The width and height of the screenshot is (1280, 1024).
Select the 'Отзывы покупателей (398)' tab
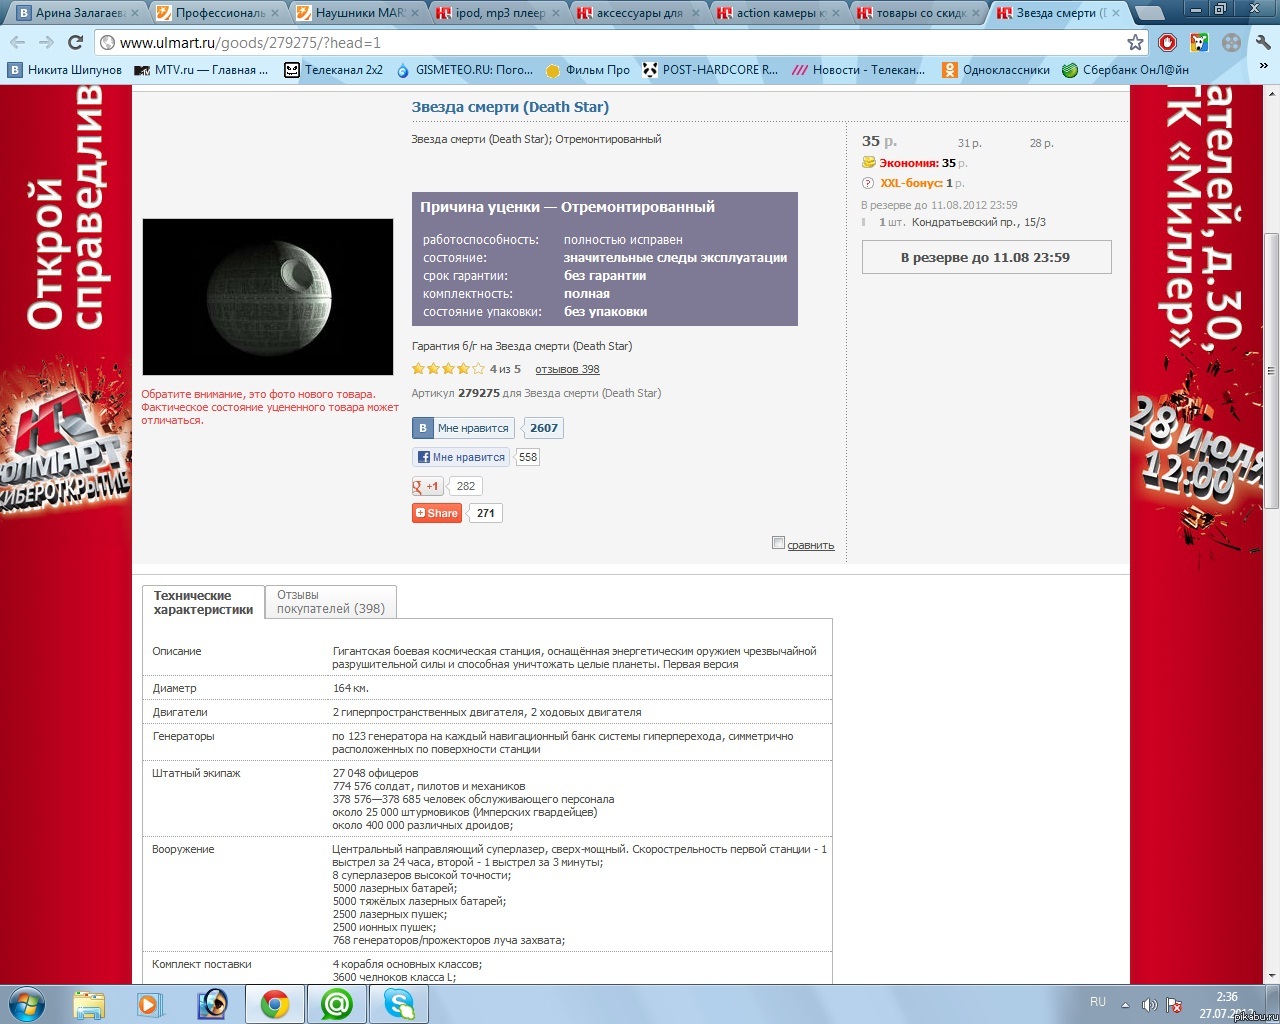(x=331, y=602)
